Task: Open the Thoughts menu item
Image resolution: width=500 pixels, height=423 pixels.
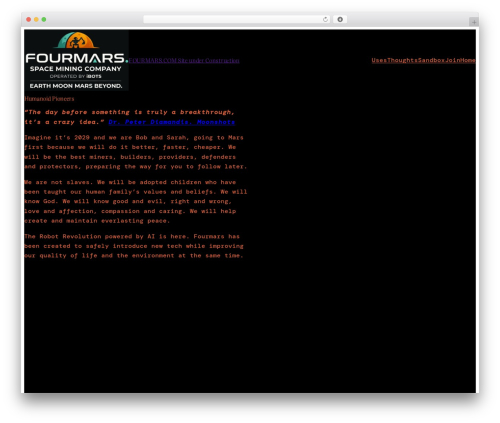Action: pyautogui.click(x=403, y=60)
